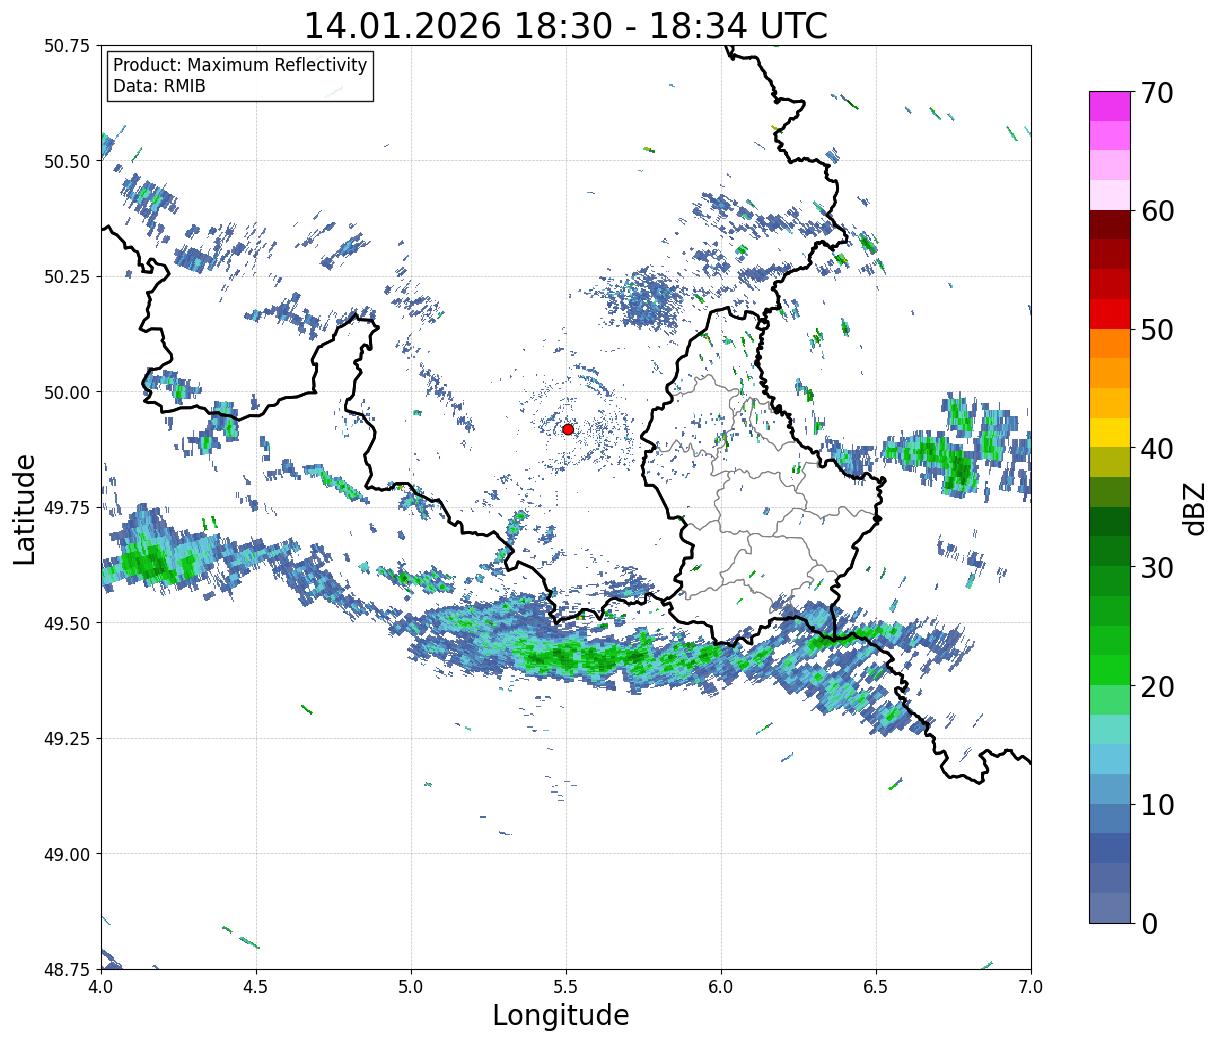1219x1040 pixels.
Task: Click the orange swatch just below 50 dBZ
Action: [x=1110, y=344]
